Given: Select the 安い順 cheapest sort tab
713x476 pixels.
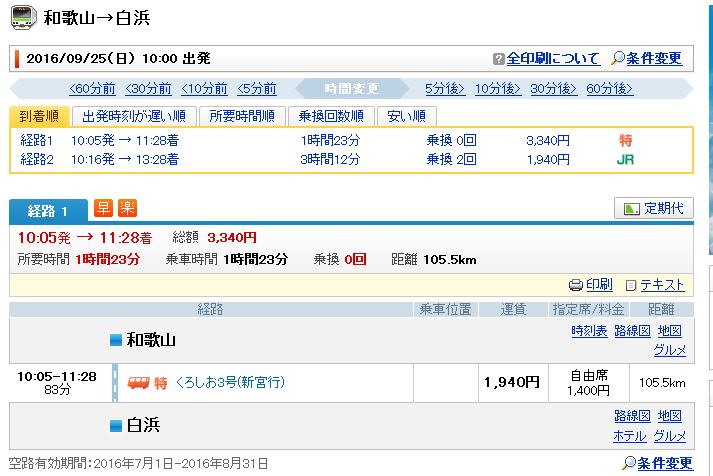Looking at the screenshot, I should (x=406, y=116).
